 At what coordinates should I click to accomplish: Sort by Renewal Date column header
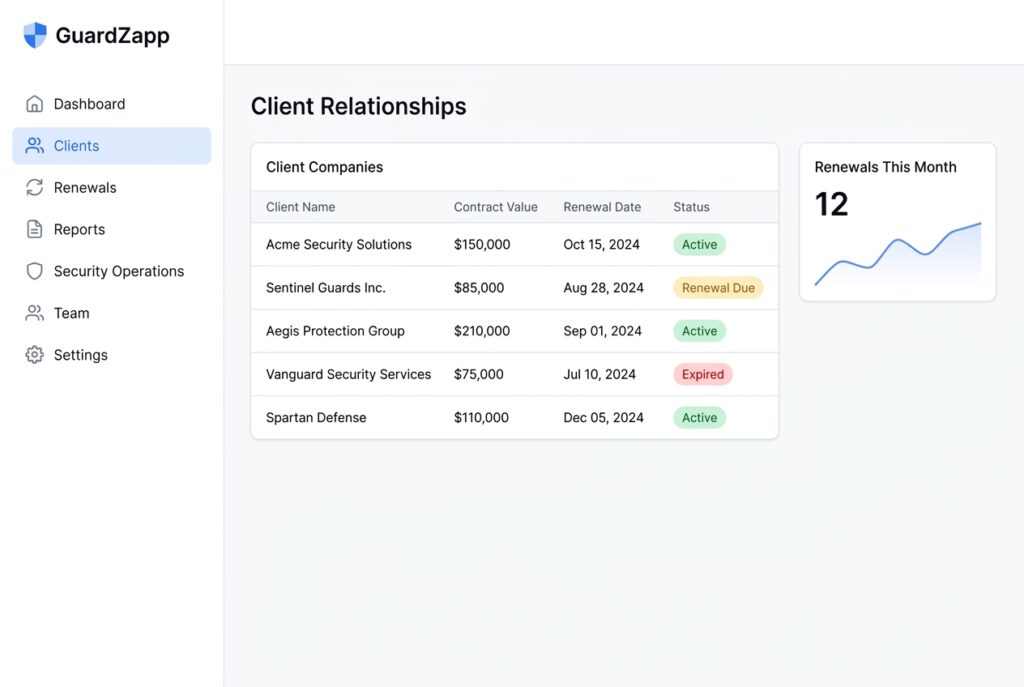(602, 207)
